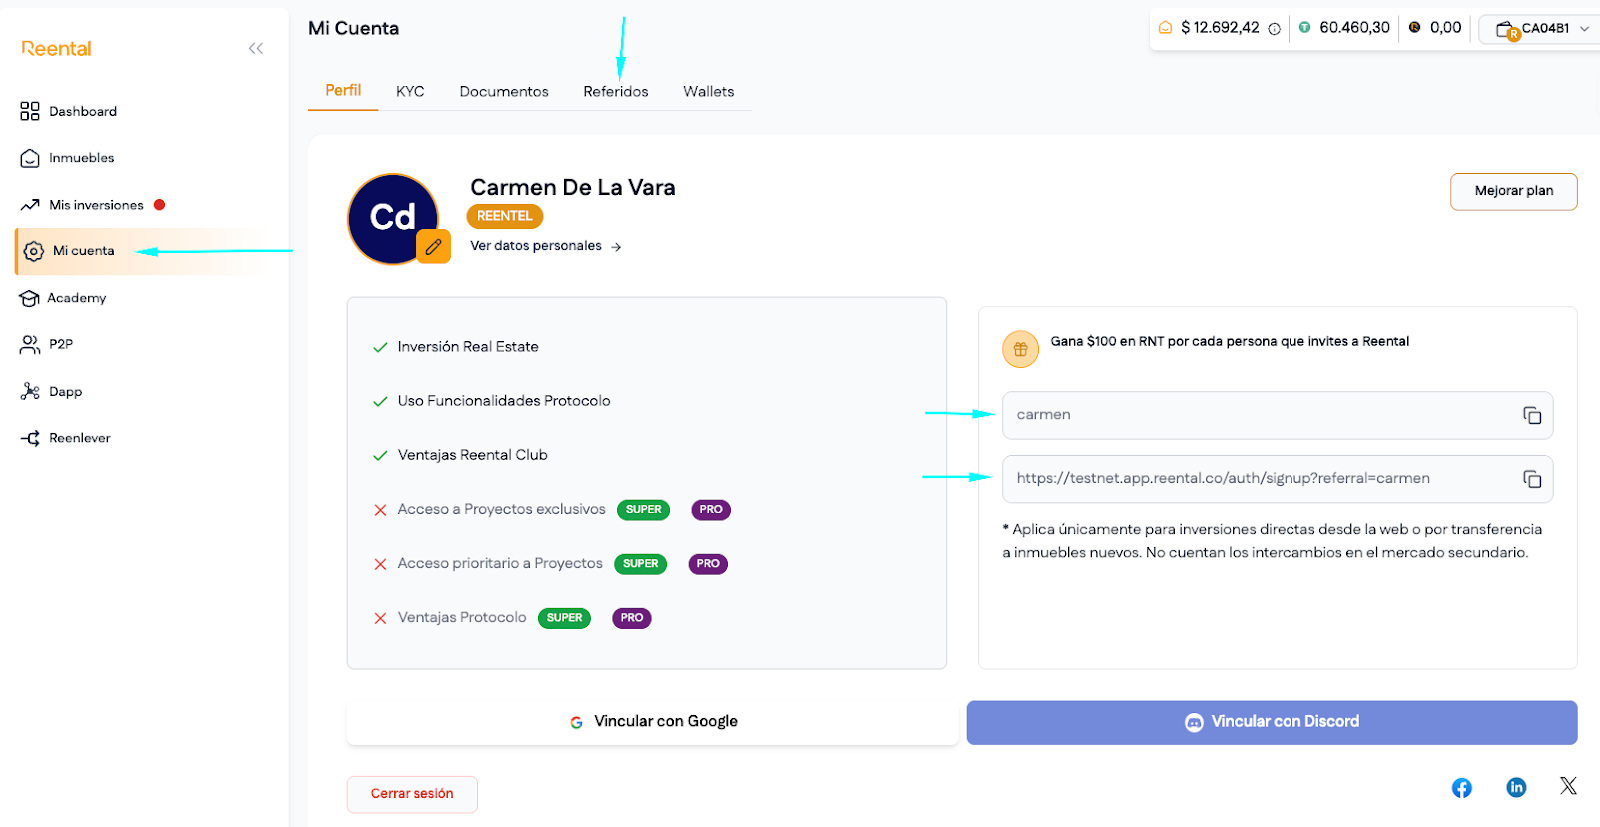Screen dimensions: 1600x827
Task: Open Dapp from the sidebar
Action: click(x=65, y=392)
